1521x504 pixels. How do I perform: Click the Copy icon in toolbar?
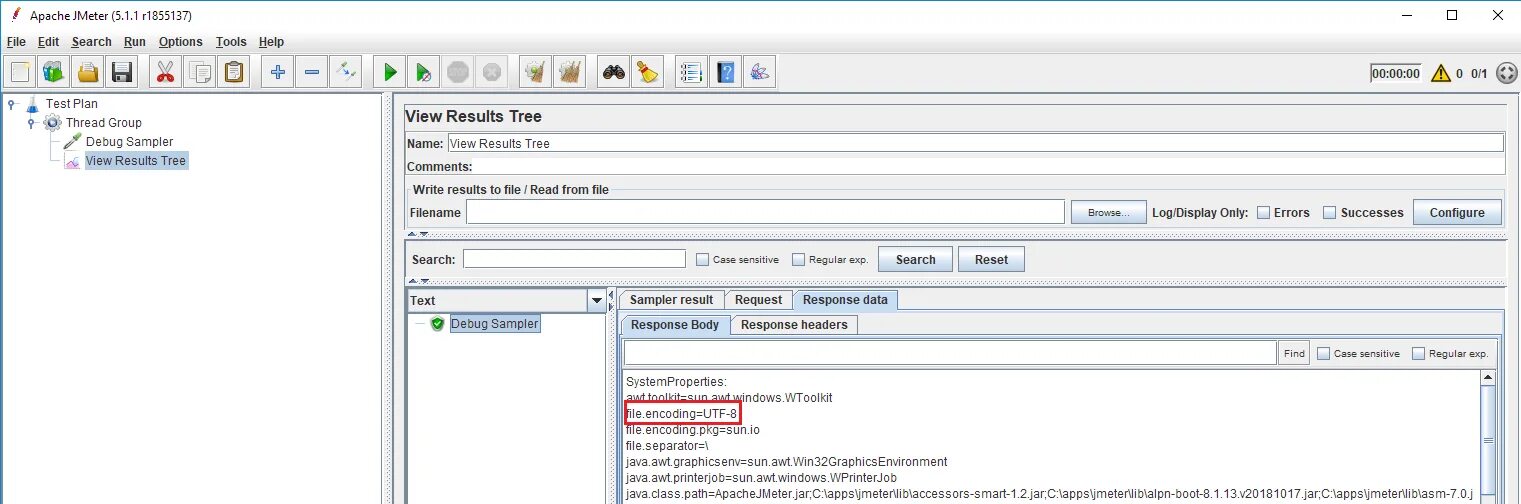click(x=200, y=72)
